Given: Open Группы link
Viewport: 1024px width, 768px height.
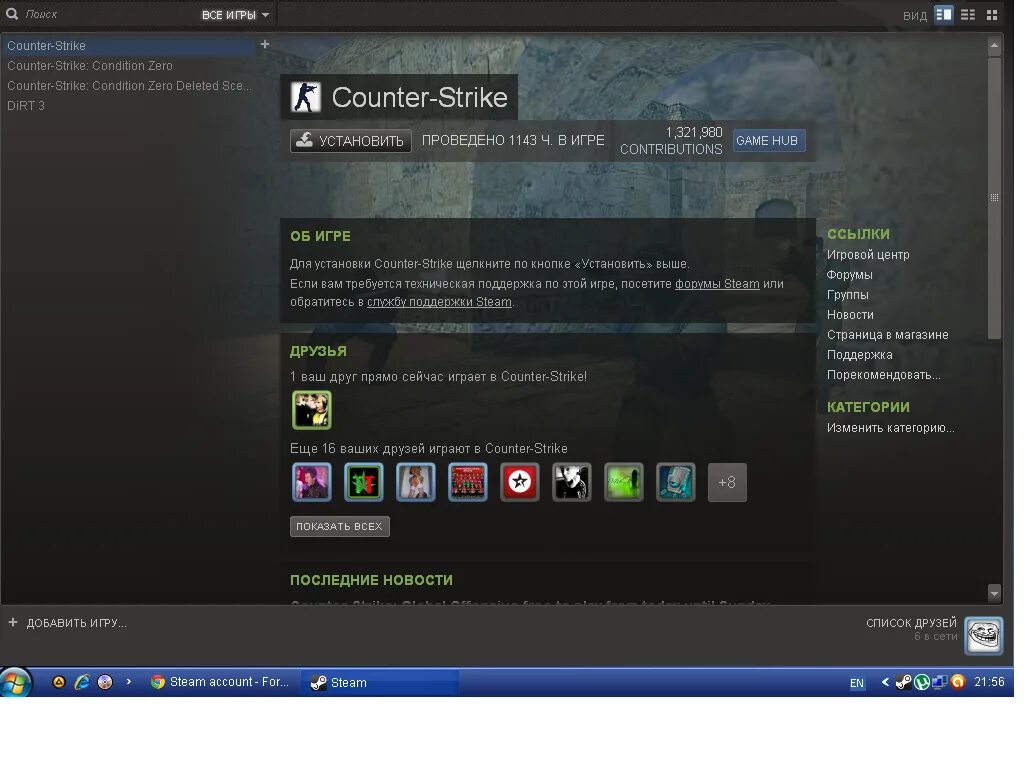Looking at the screenshot, I should coord(847,295).
